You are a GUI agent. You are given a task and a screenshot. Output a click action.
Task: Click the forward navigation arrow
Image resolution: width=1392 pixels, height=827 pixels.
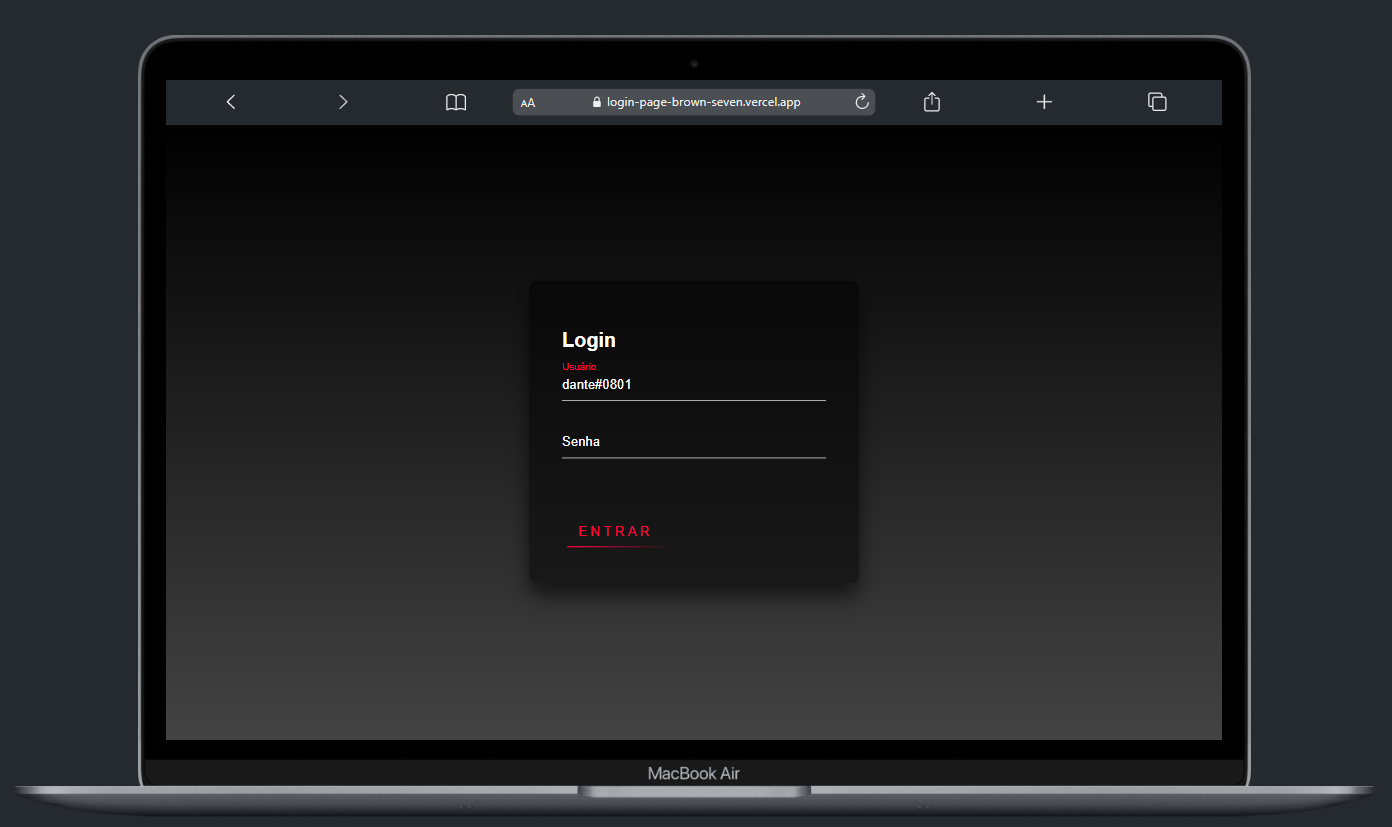tap(343, 102)
